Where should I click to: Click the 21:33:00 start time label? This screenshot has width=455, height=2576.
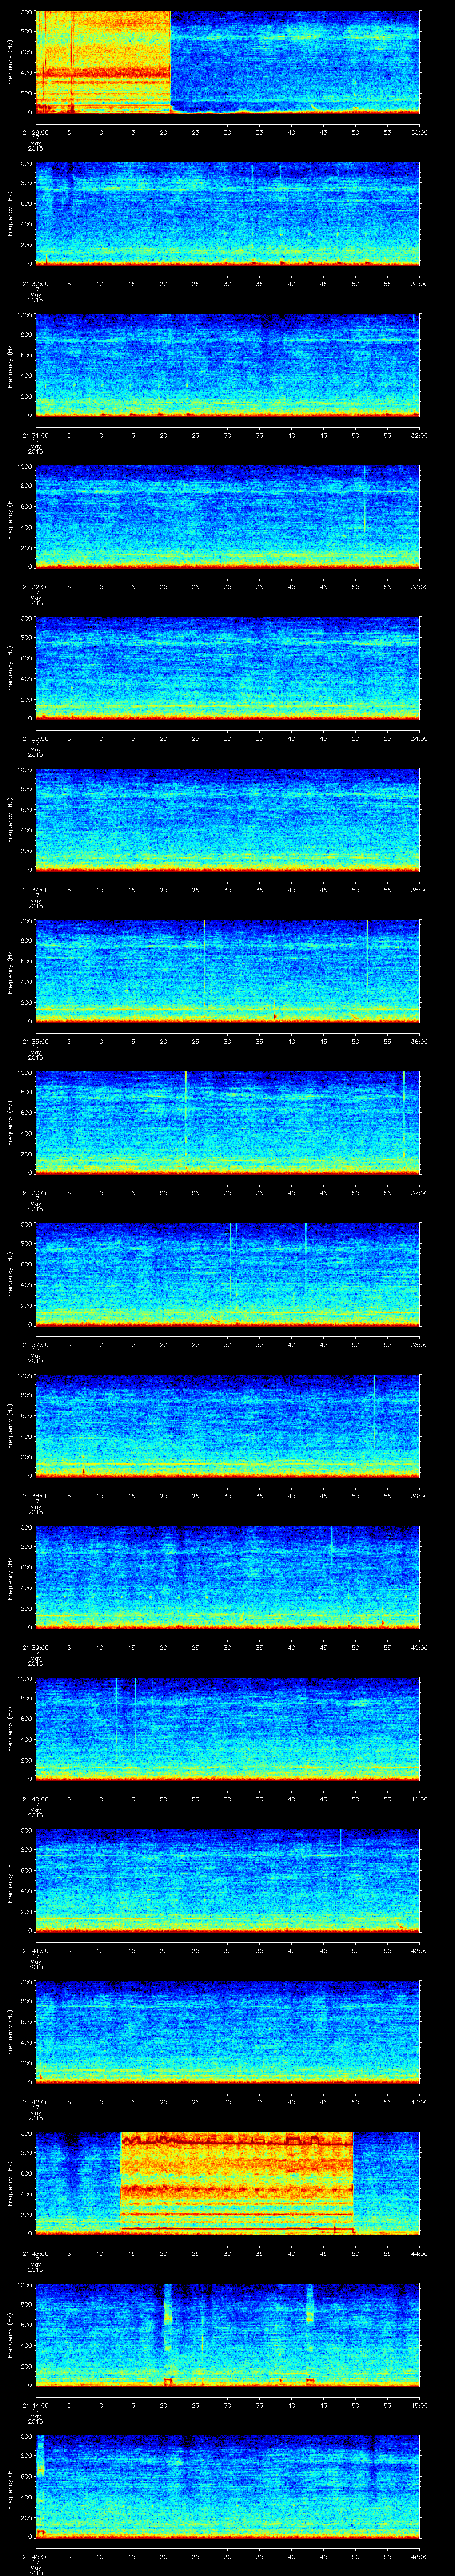(35, 738)
